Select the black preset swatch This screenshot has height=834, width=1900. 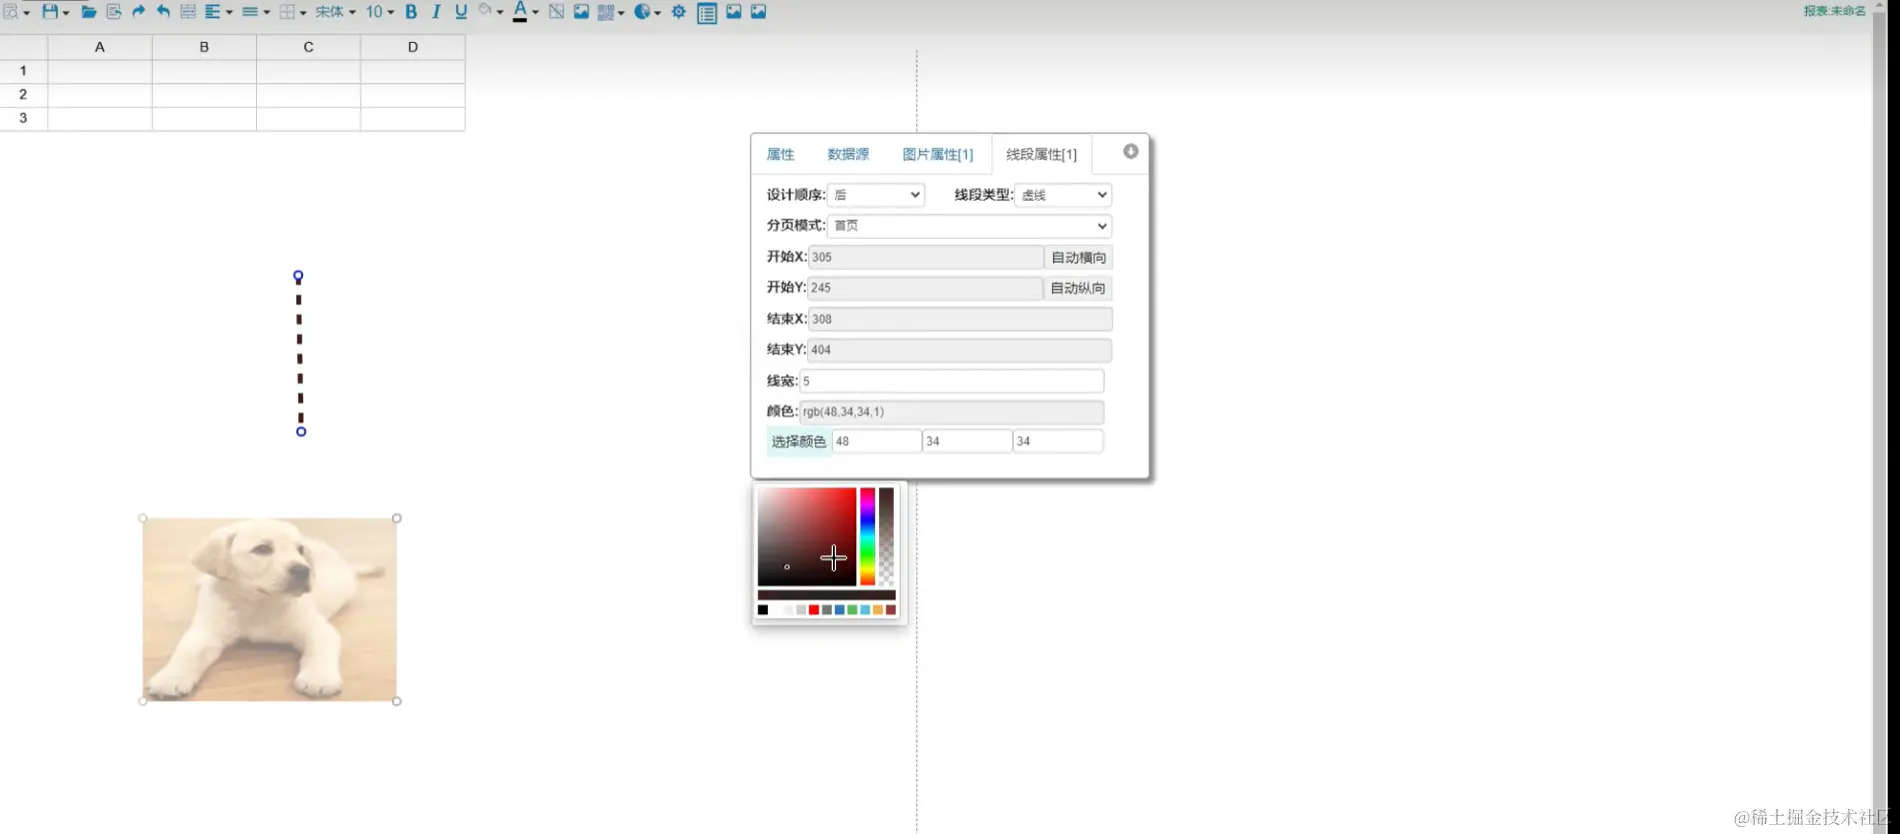(x=763, y=610)
